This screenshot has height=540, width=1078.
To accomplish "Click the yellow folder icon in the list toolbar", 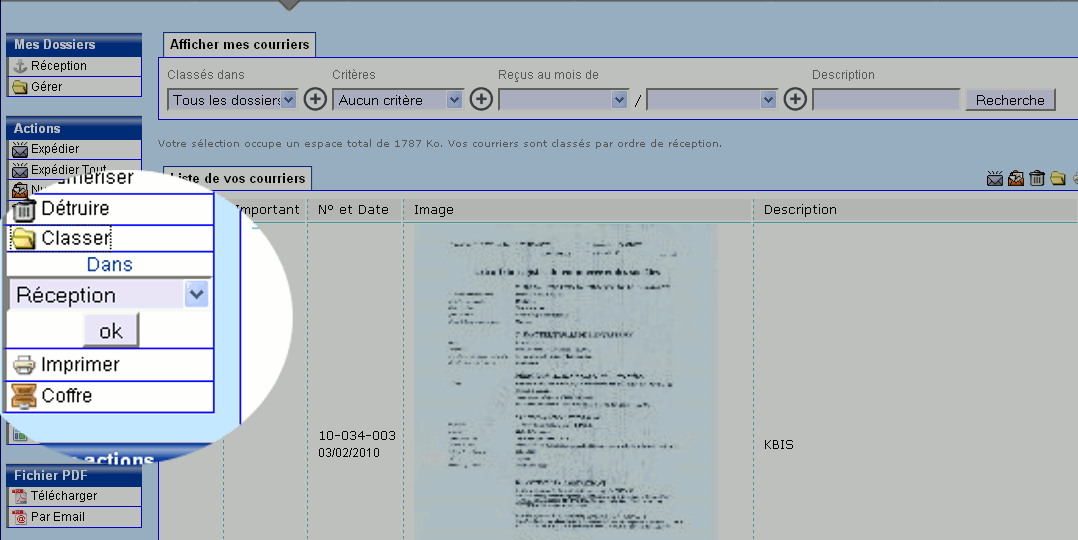I will click(x=1058, y=179).
